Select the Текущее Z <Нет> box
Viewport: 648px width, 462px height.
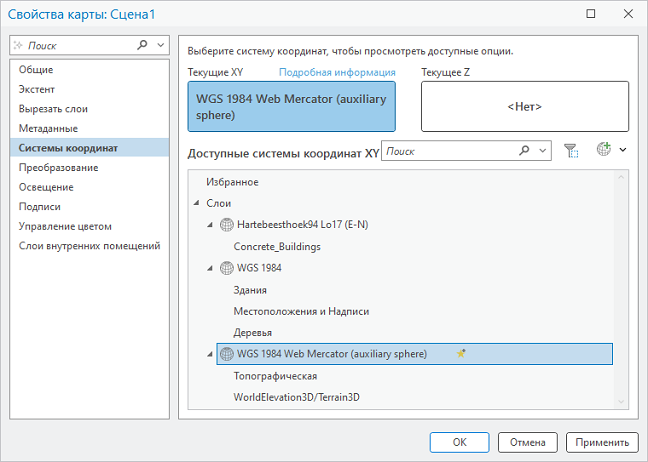coord(525,107)
